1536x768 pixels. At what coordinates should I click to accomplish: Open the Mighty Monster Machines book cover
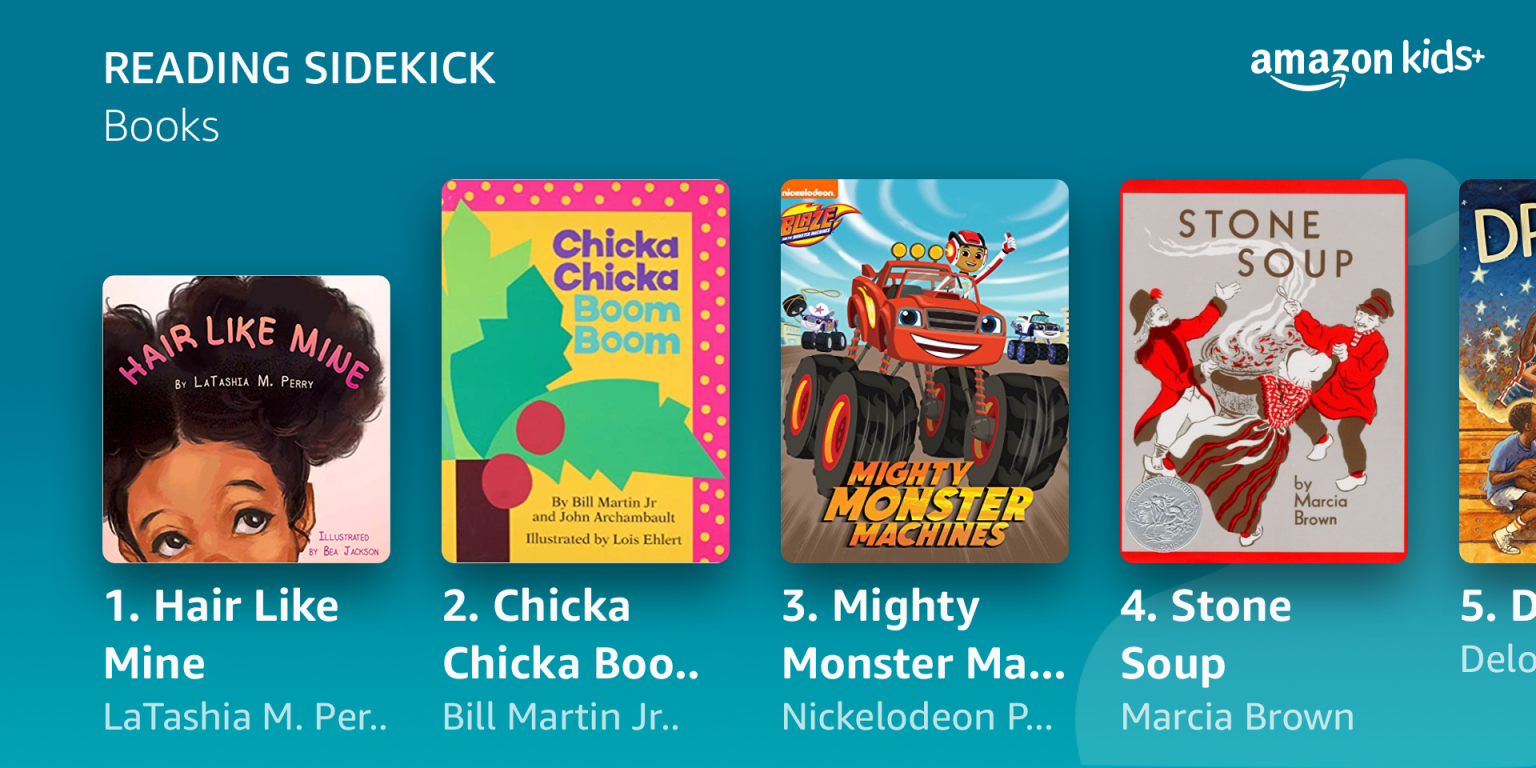pyautogui.click(x=924, y=371)
